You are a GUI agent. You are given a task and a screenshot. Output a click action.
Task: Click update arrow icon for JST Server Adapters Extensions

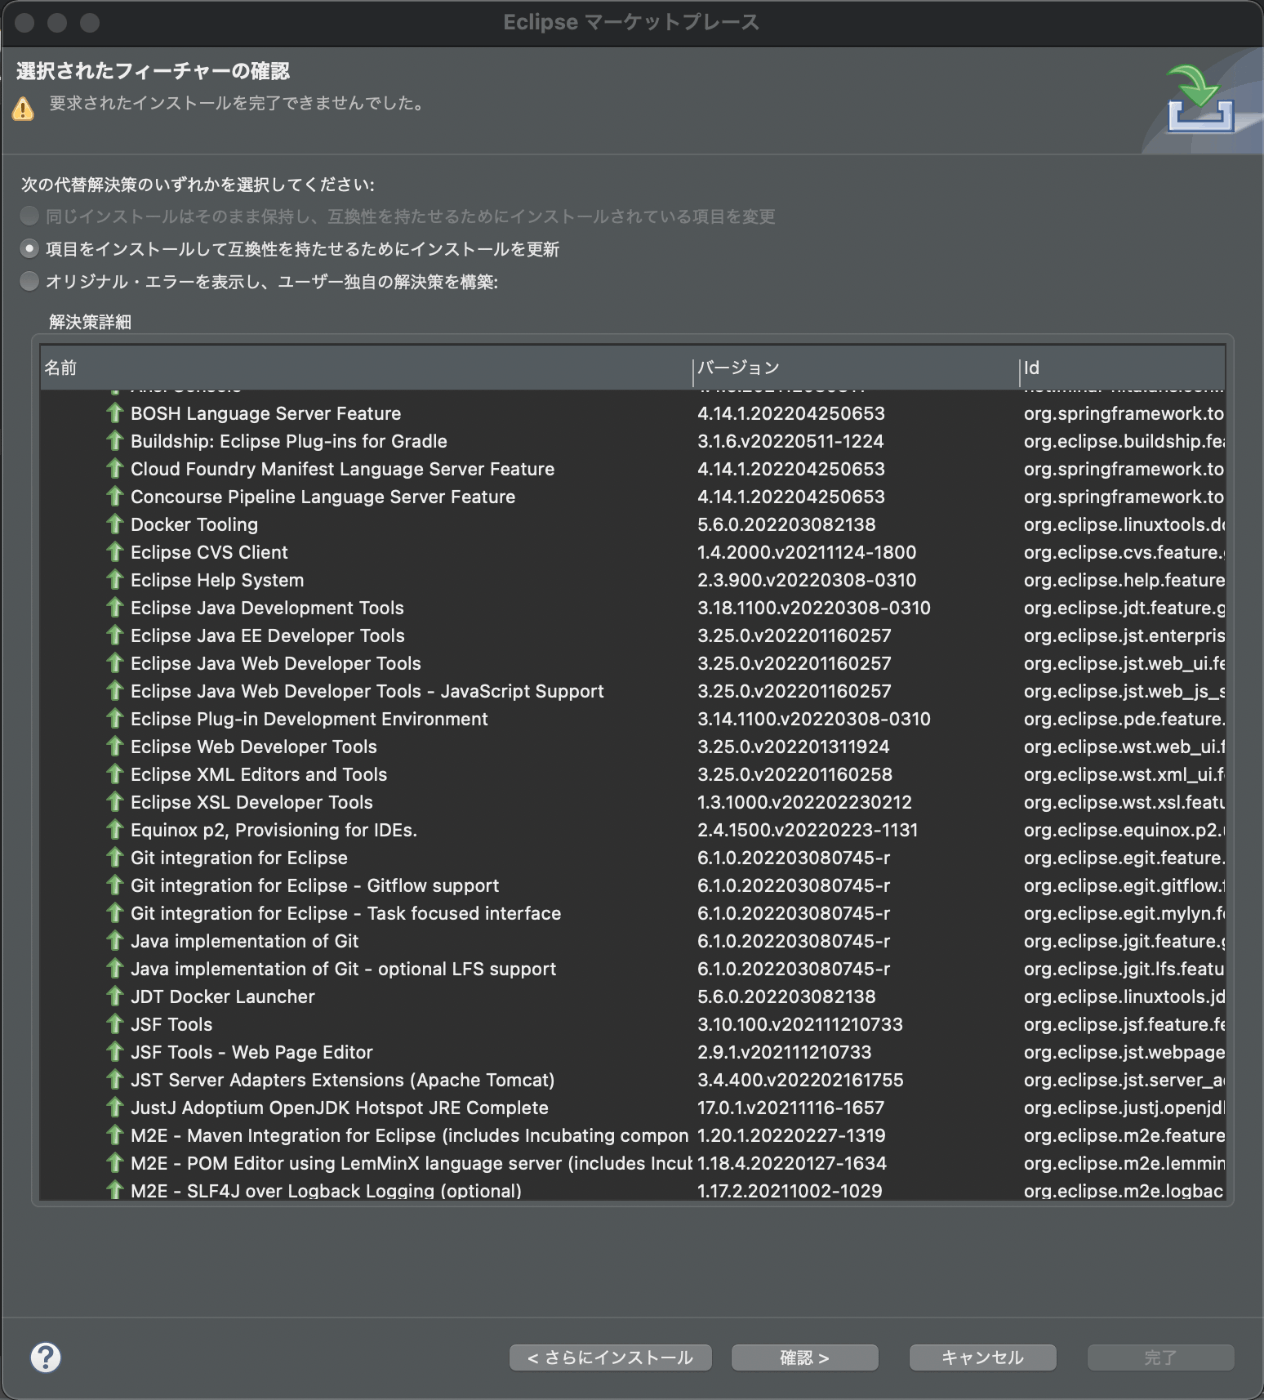pos(115,1080)
